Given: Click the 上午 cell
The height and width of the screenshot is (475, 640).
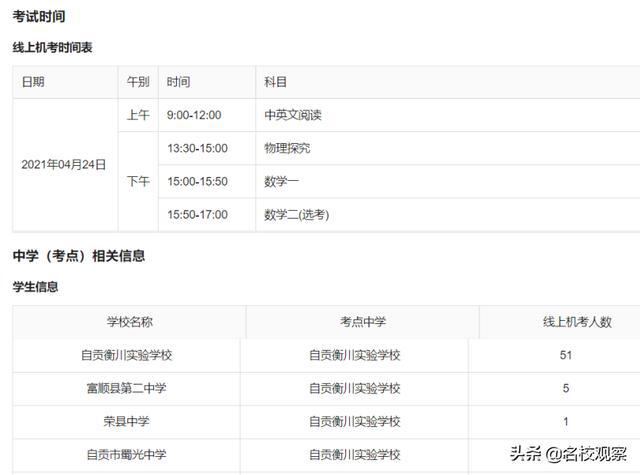Looking at the screenshot, I should (138, 115).
